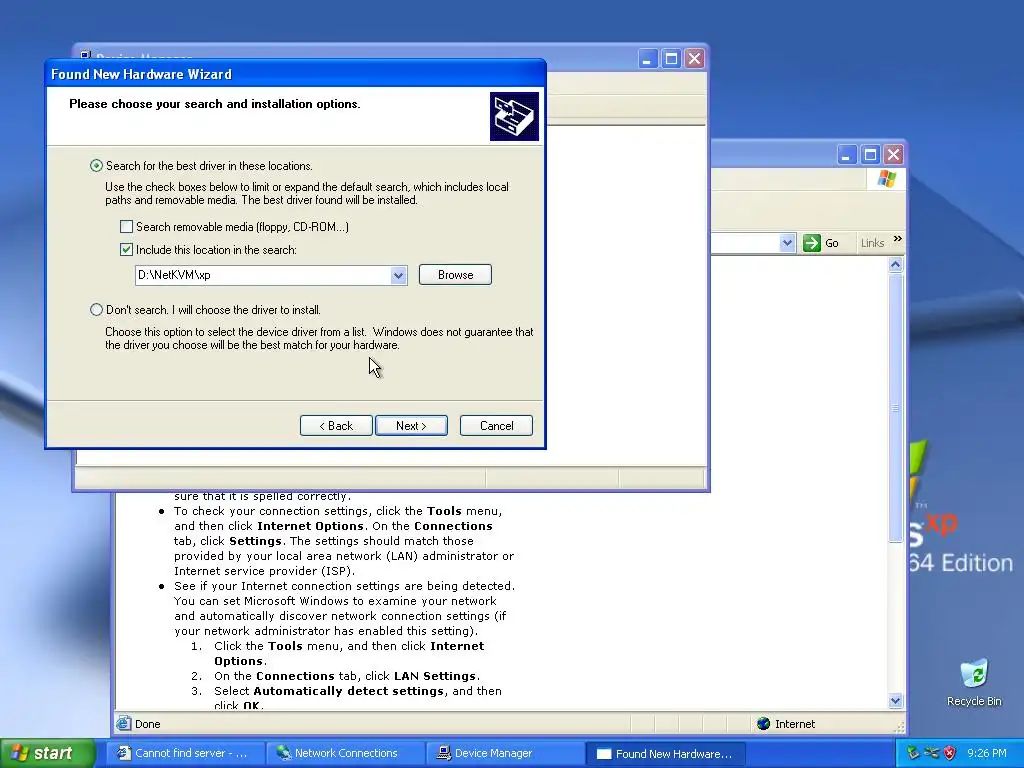The image size is (1024, 768).
Task: Minimize the Device Manager window
Action: 647,59
